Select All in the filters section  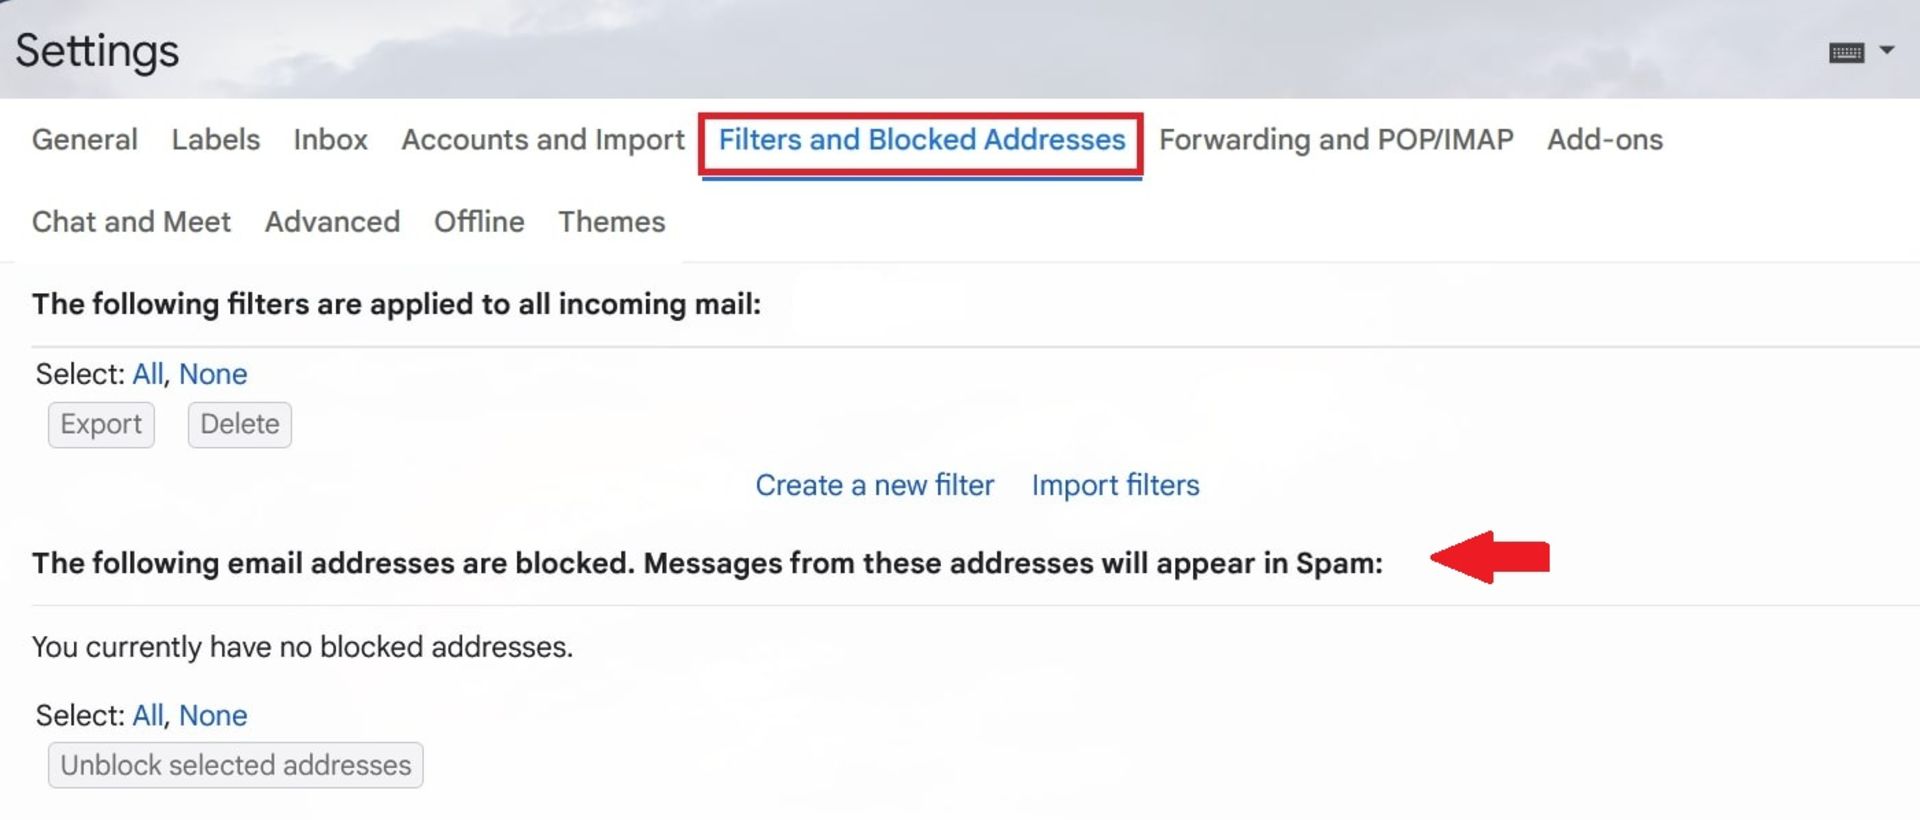pyautogui.click(x=147, y=374)
